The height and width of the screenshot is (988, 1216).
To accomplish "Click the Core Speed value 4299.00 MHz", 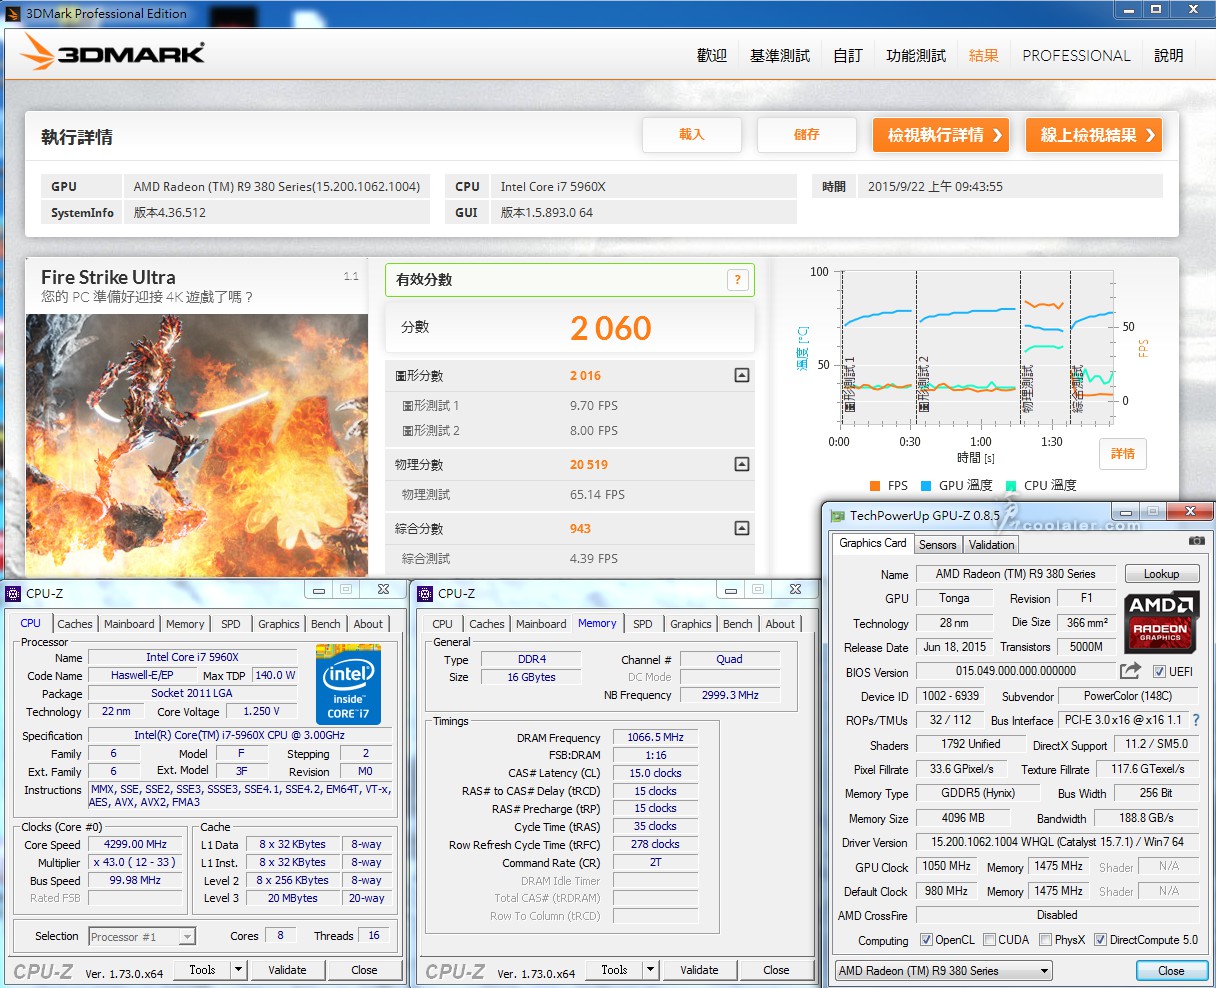I will (137, 845).
